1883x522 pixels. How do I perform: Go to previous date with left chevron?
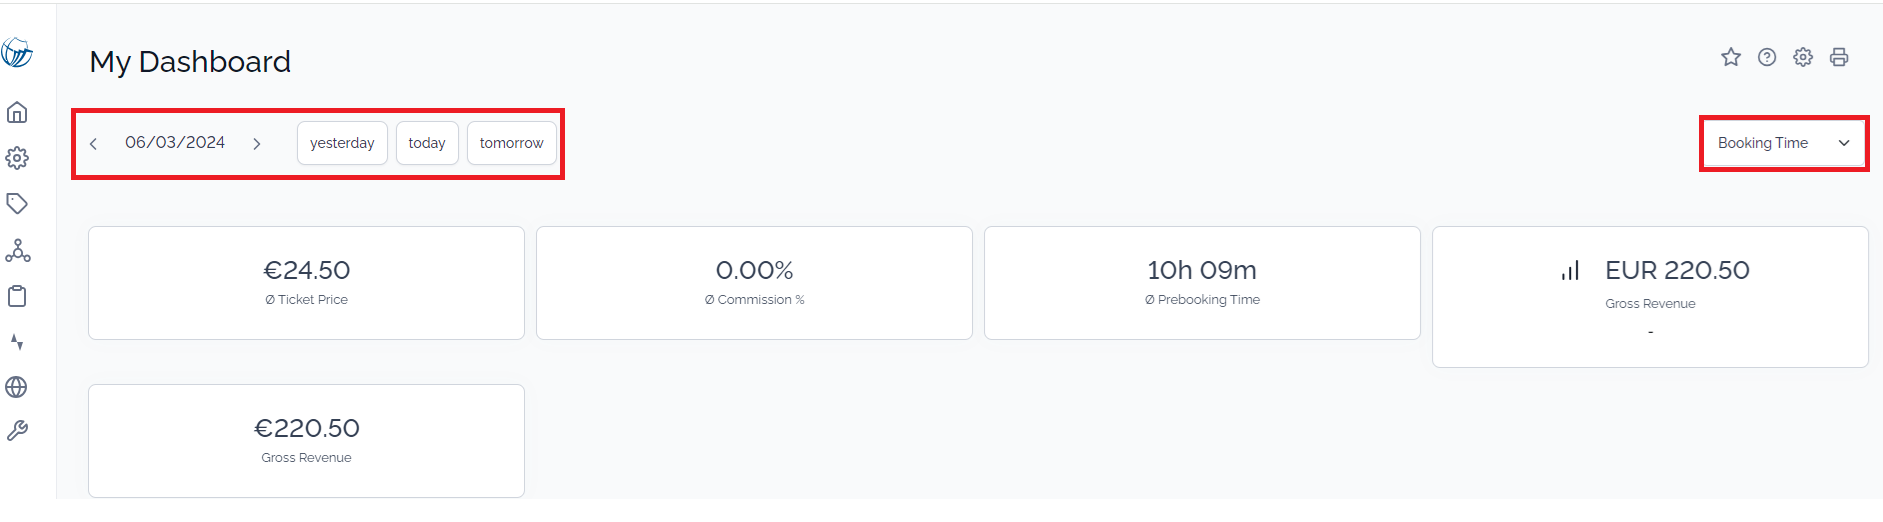click(x=93, y=144)
